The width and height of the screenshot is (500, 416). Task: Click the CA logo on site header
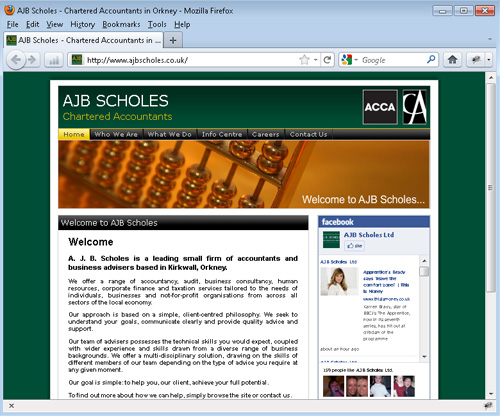click(x=414, y=107)
